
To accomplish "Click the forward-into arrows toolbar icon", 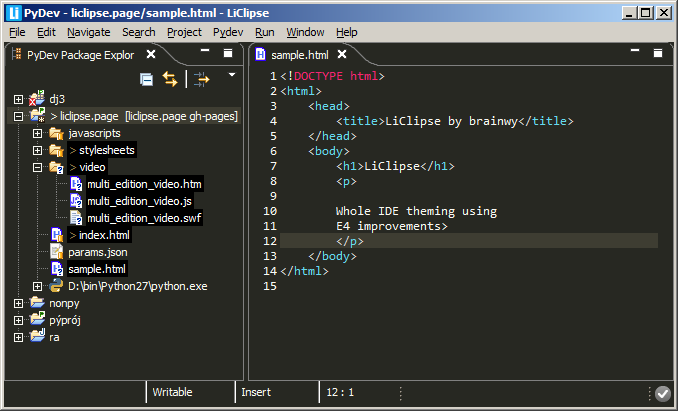I will click(201, 80).
